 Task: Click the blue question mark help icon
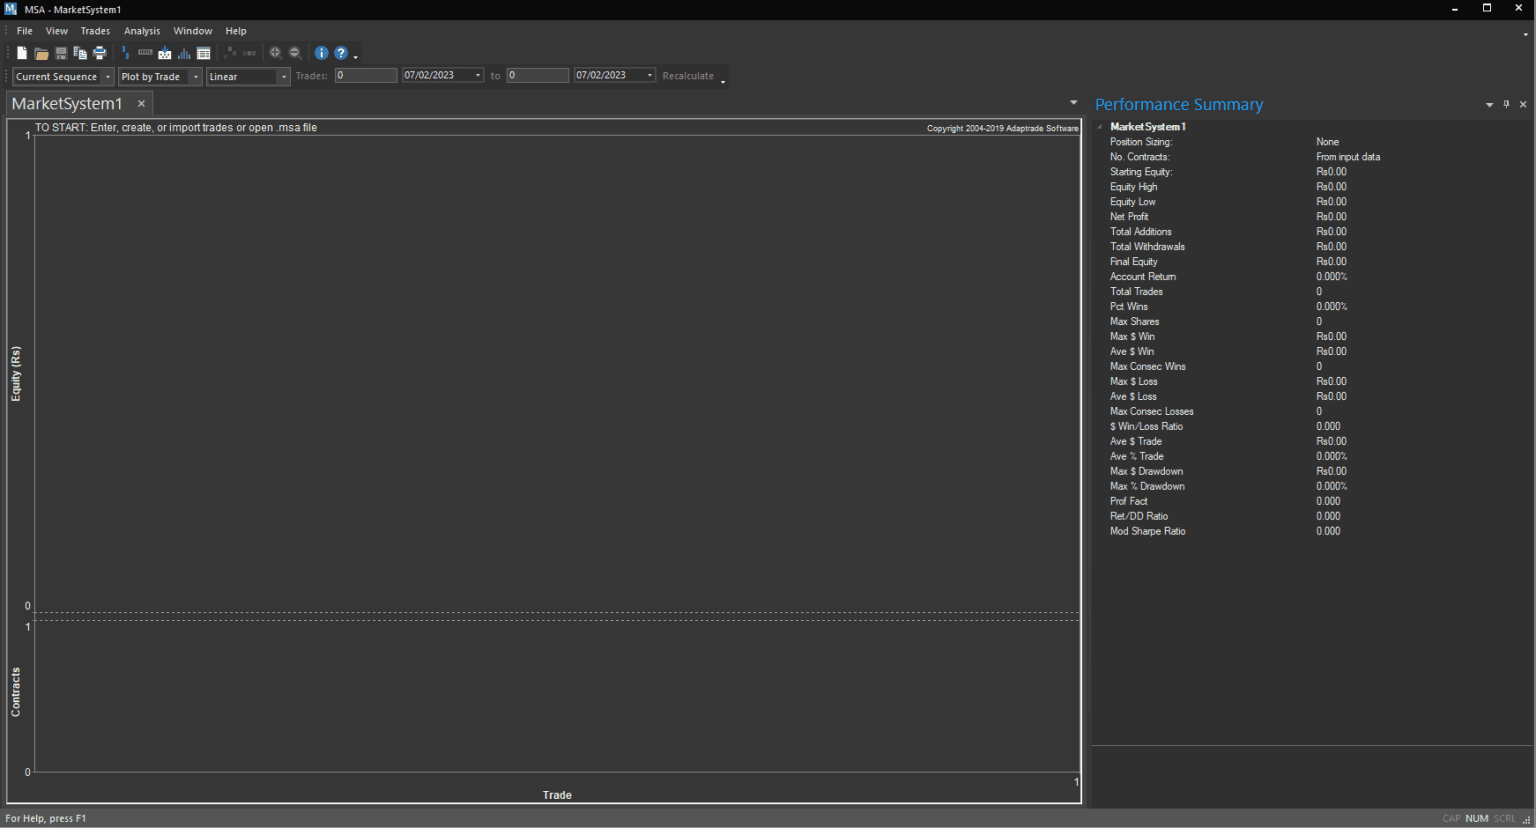pos(341,53)
